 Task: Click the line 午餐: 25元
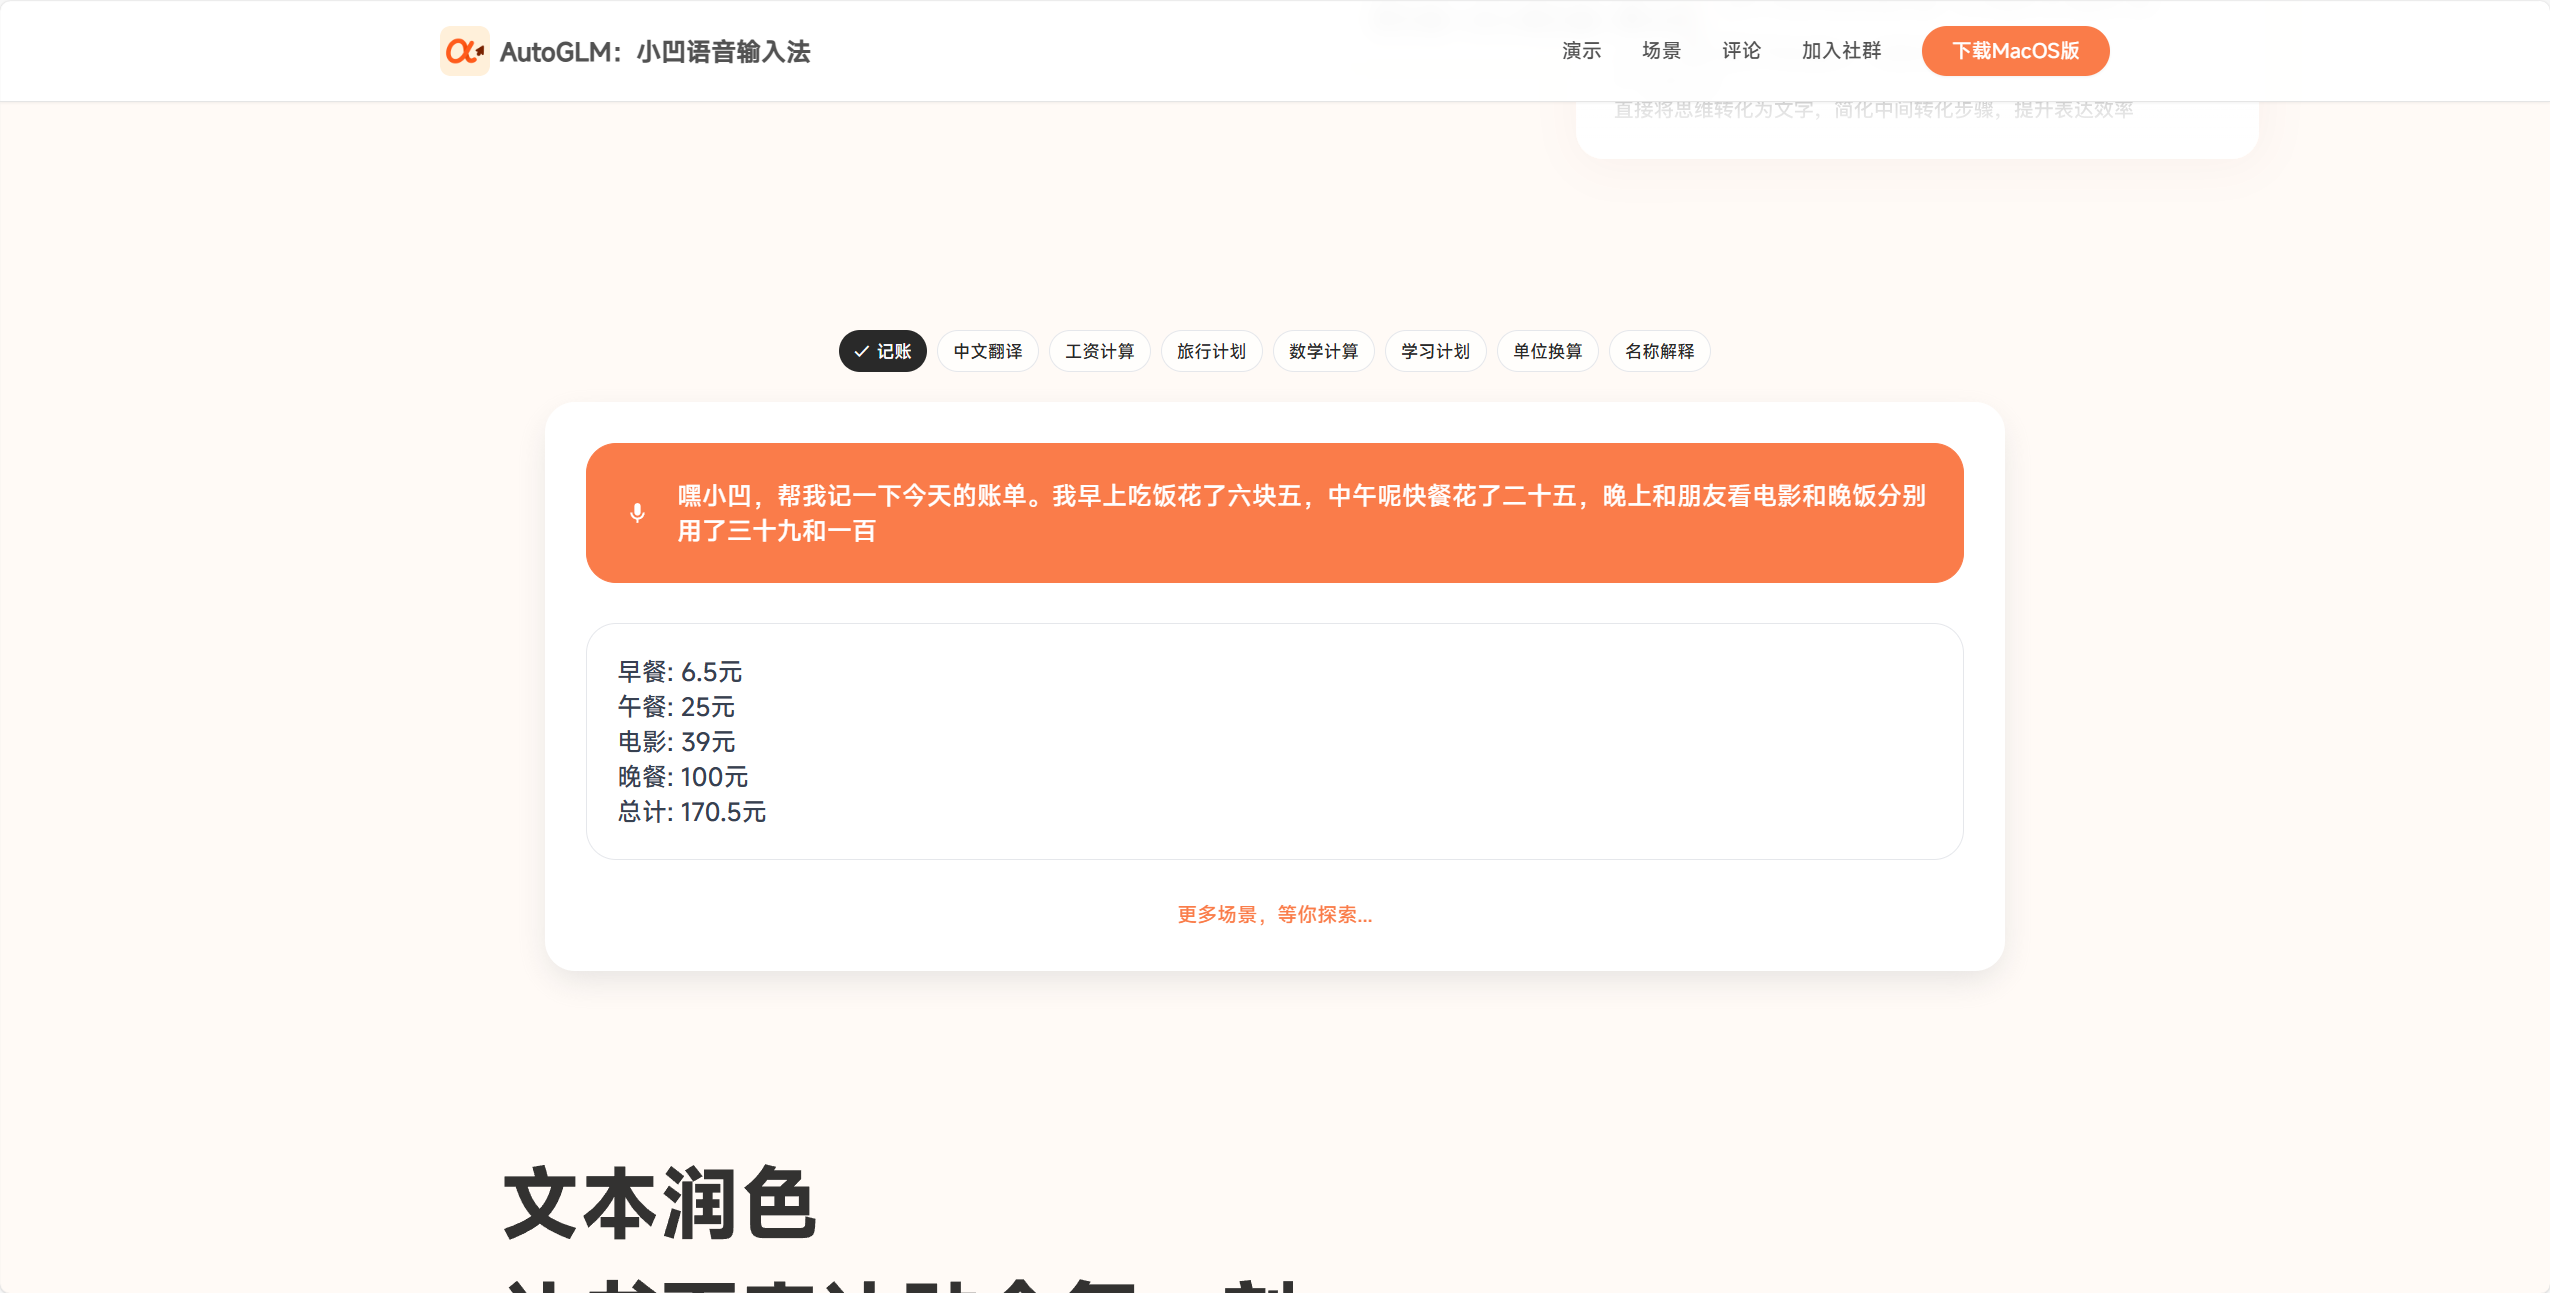pos(676,707)
